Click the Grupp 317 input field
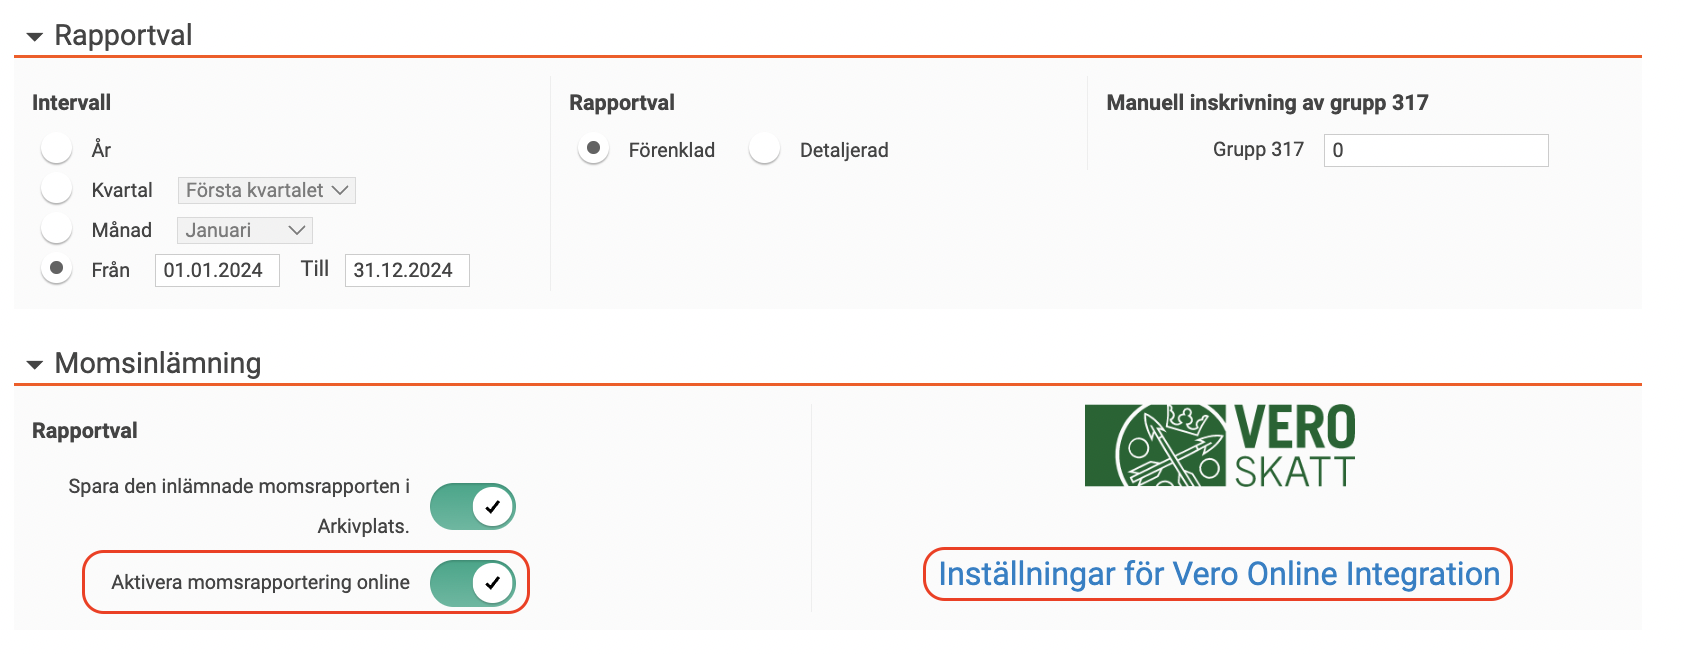 1435,150
